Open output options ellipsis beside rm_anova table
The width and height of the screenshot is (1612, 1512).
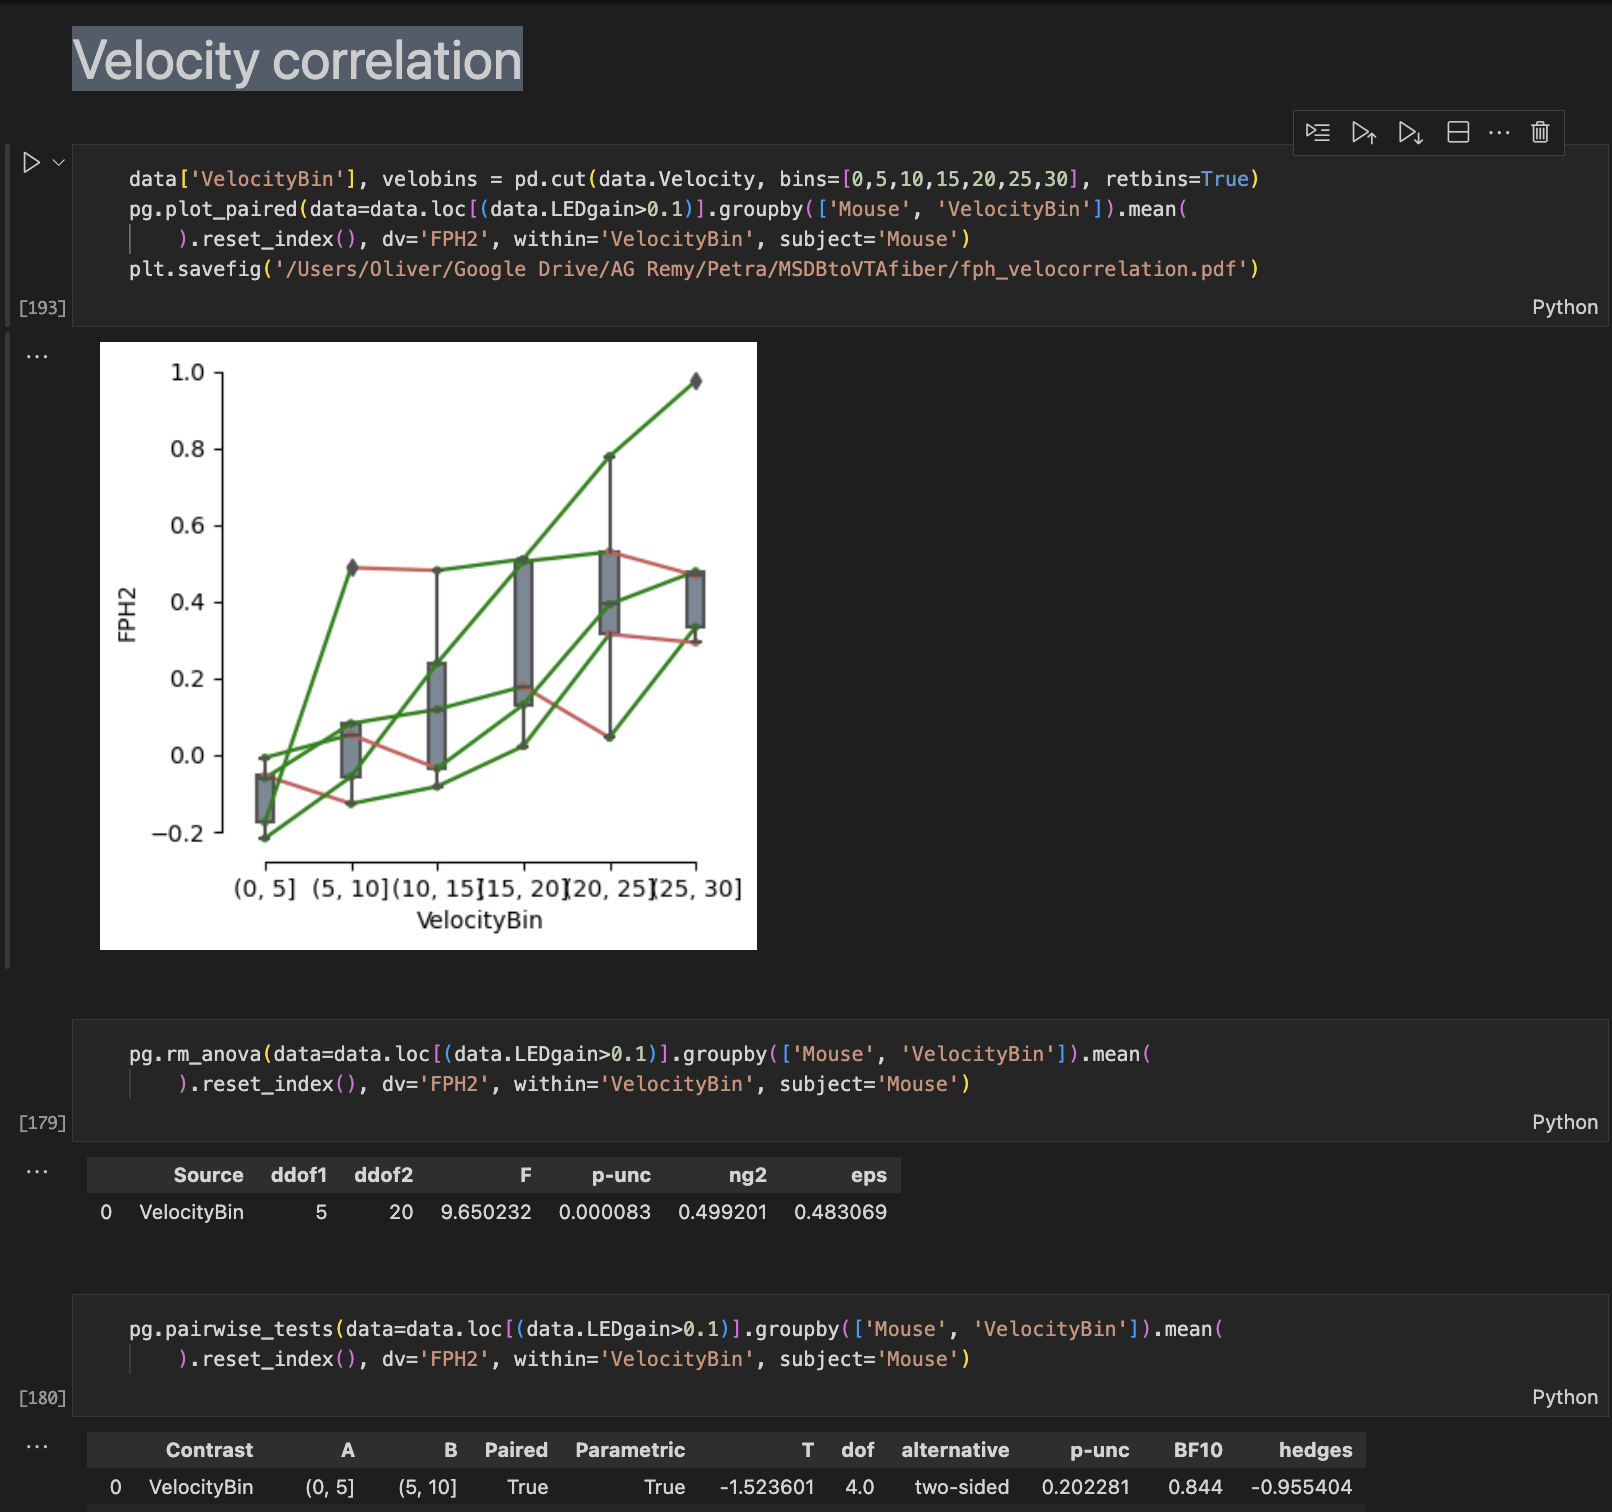point(37,1171)
